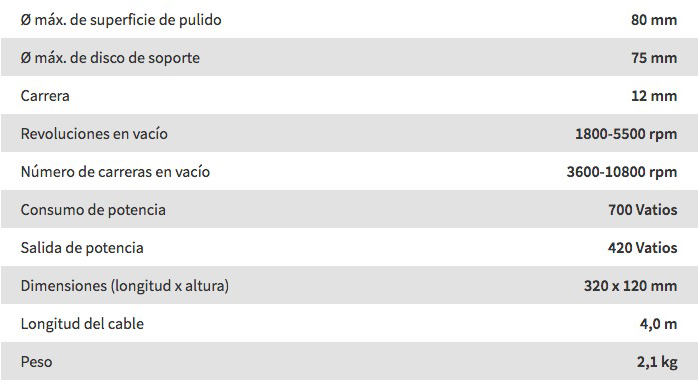
Task: Select the 2,1 kg weight value
Action: tap(657, 362)
